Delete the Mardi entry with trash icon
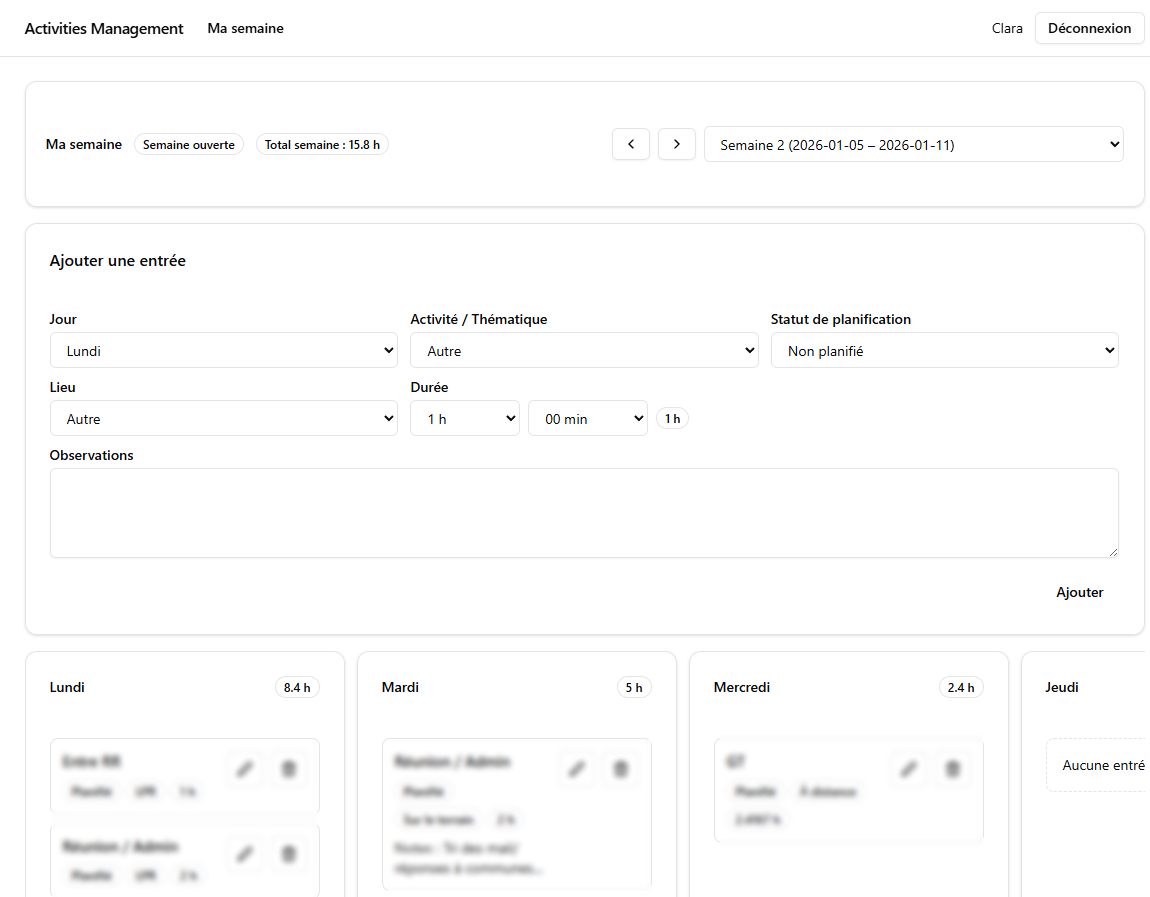Image resolution: width=1150 pixels, height=897 pixels. coord(621,769)
